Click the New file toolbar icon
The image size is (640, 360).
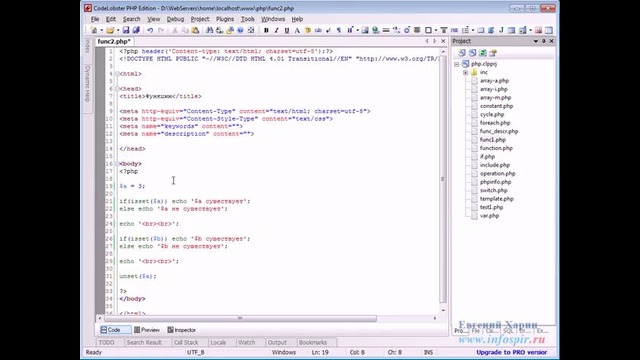(x=93, y=30)
